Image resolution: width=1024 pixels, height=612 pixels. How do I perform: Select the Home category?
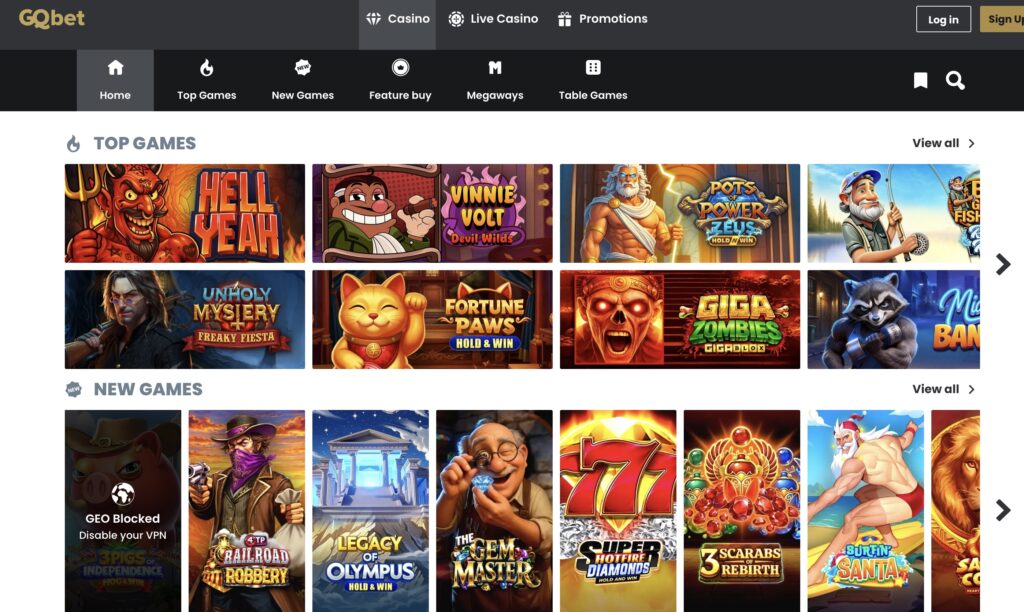(x=115, y=80)
